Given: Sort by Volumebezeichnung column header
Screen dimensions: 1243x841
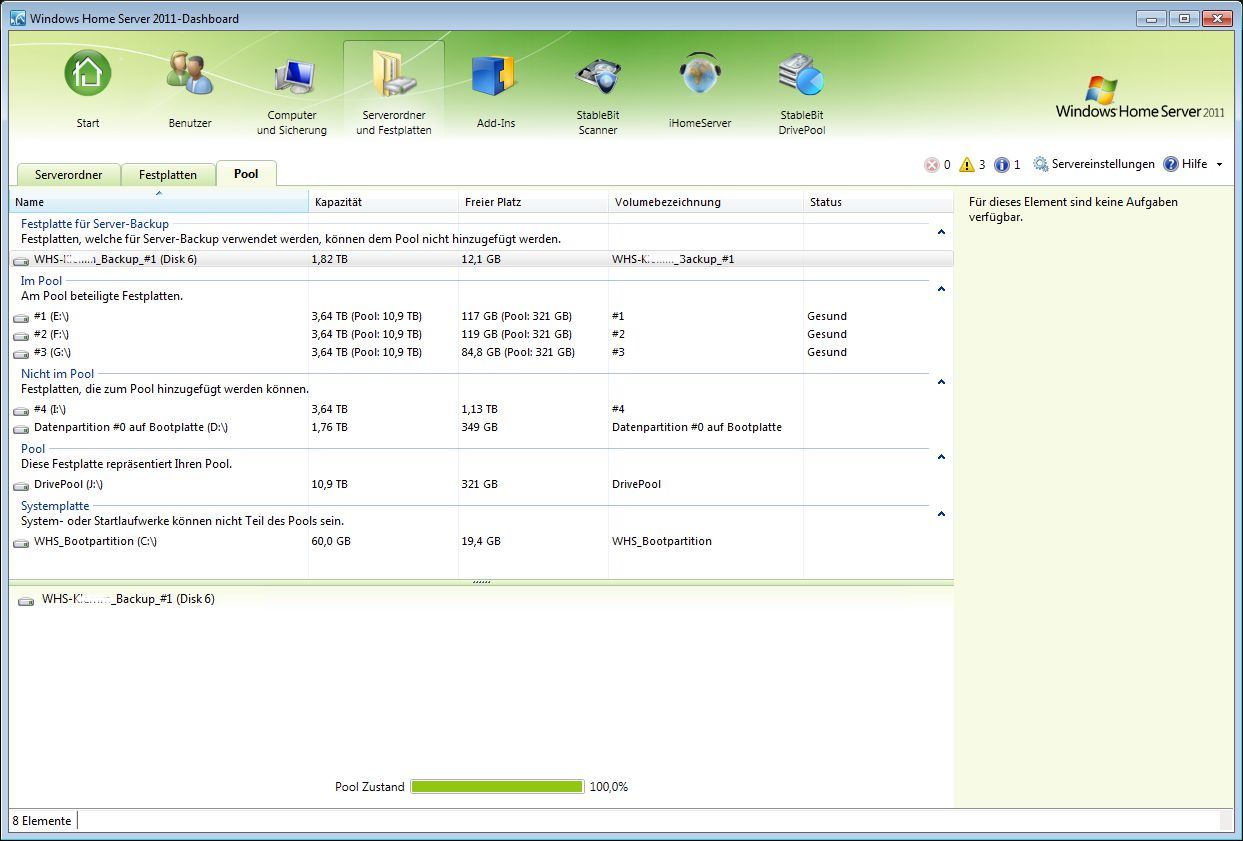Looking at the screenshot, I should (x=707, y=202).
